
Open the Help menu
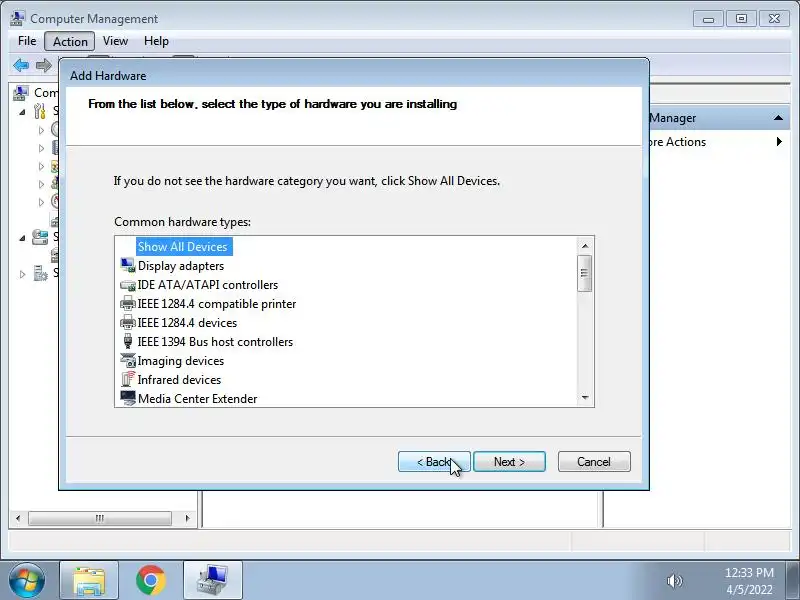[156, 41]
